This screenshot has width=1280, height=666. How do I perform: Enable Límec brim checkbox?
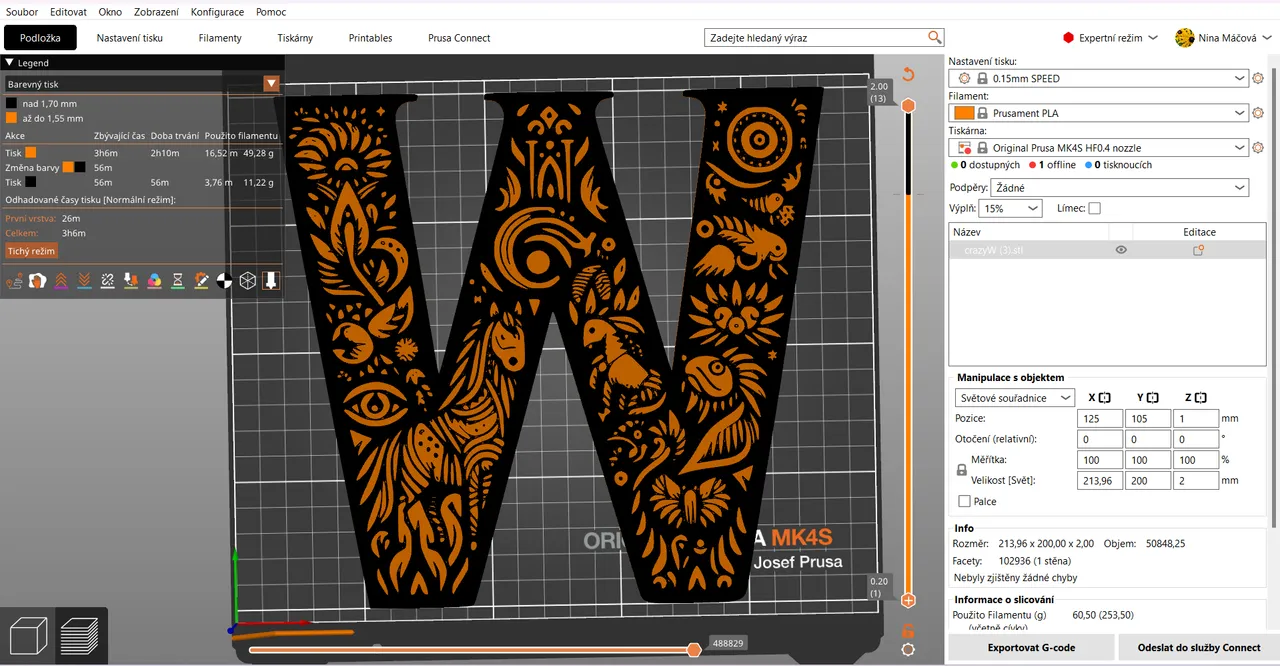pyautogui.click(x=1094, y=208)
